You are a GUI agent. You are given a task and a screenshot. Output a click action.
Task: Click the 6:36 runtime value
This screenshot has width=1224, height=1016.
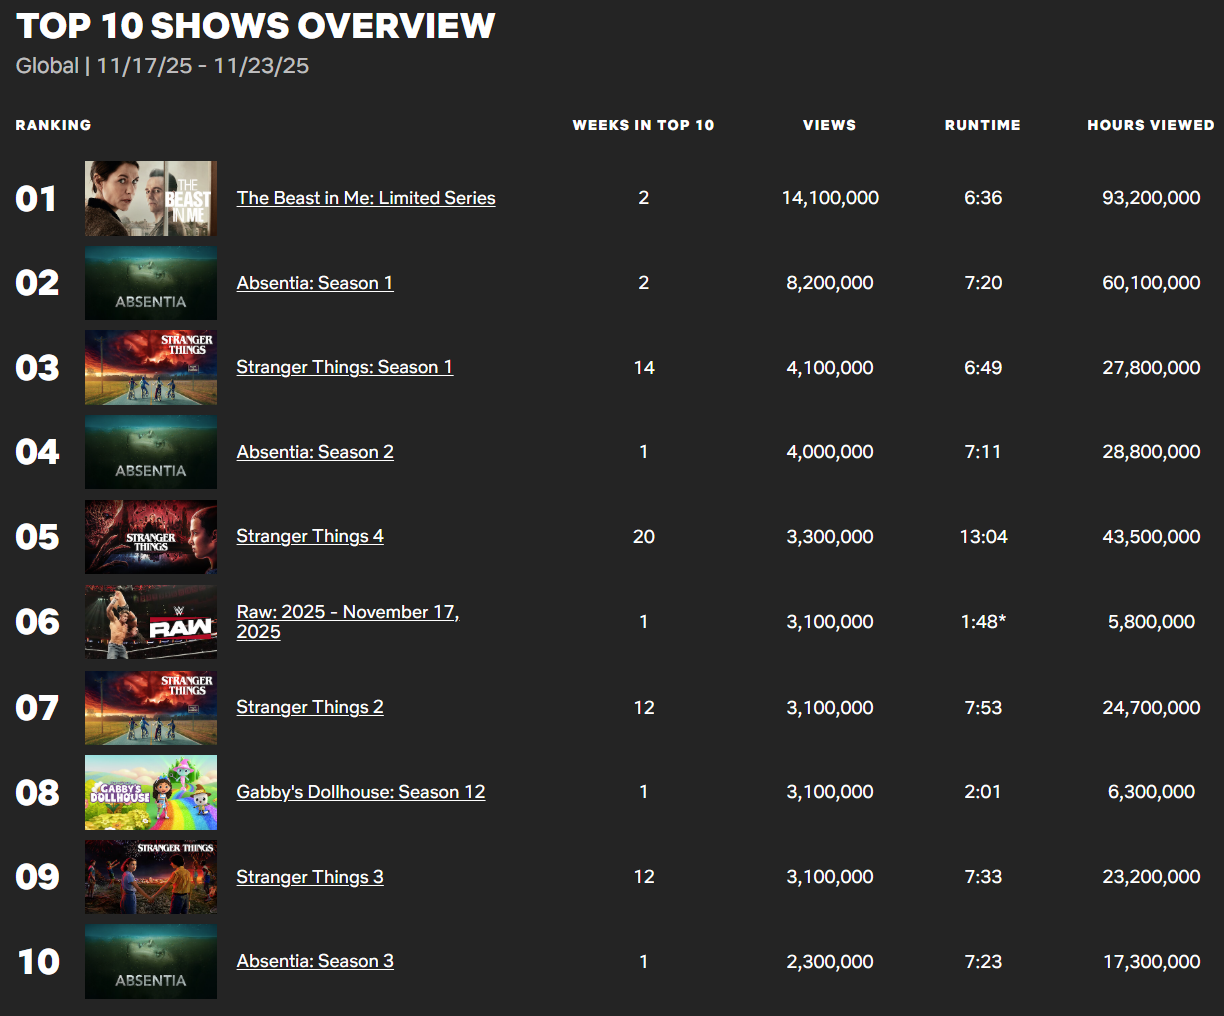983,198
